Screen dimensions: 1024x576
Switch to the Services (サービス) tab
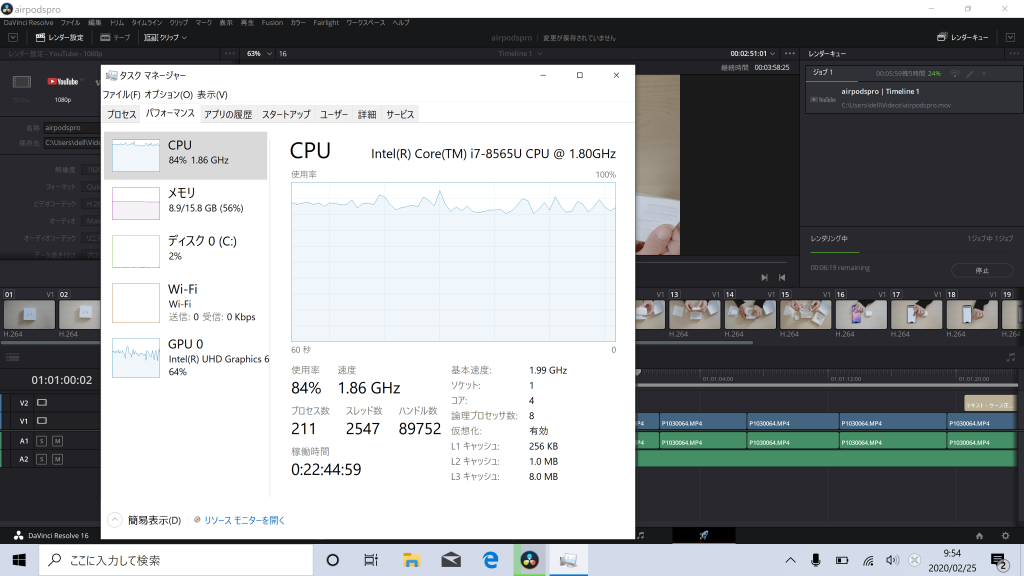[400, 114]
